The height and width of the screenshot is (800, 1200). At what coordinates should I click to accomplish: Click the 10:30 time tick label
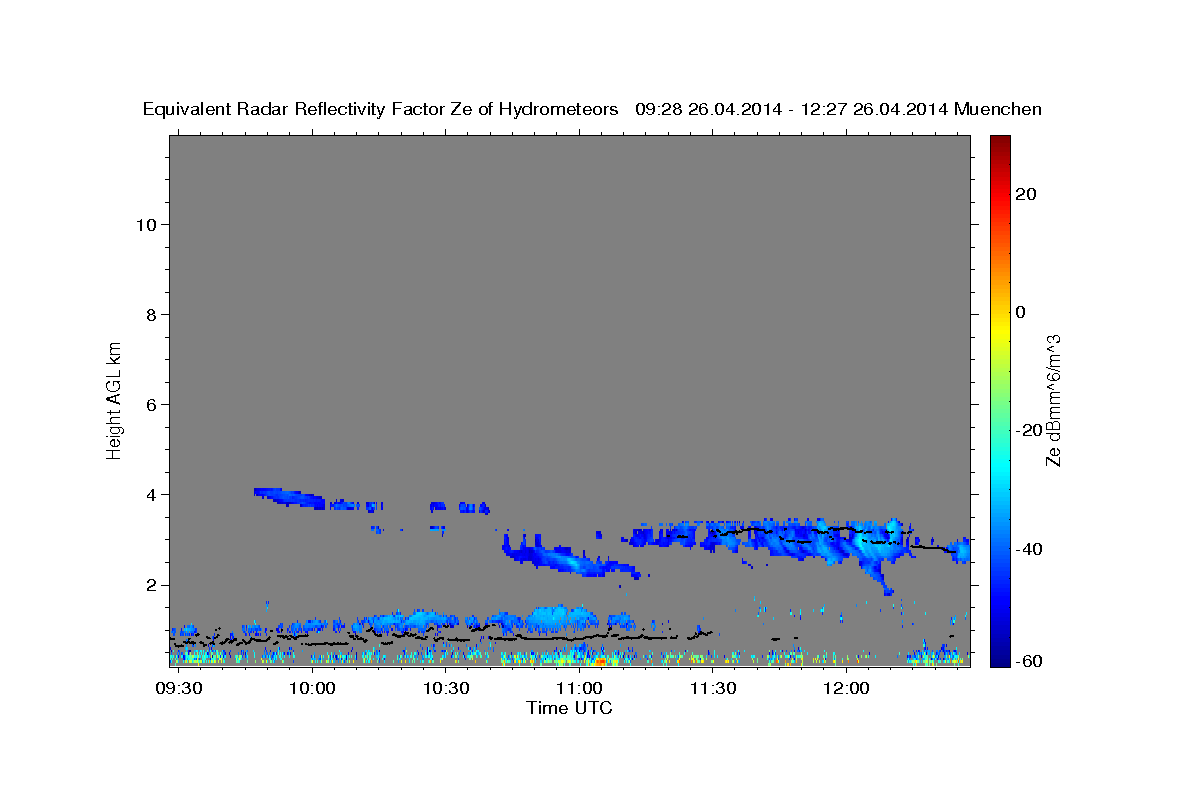446,689
